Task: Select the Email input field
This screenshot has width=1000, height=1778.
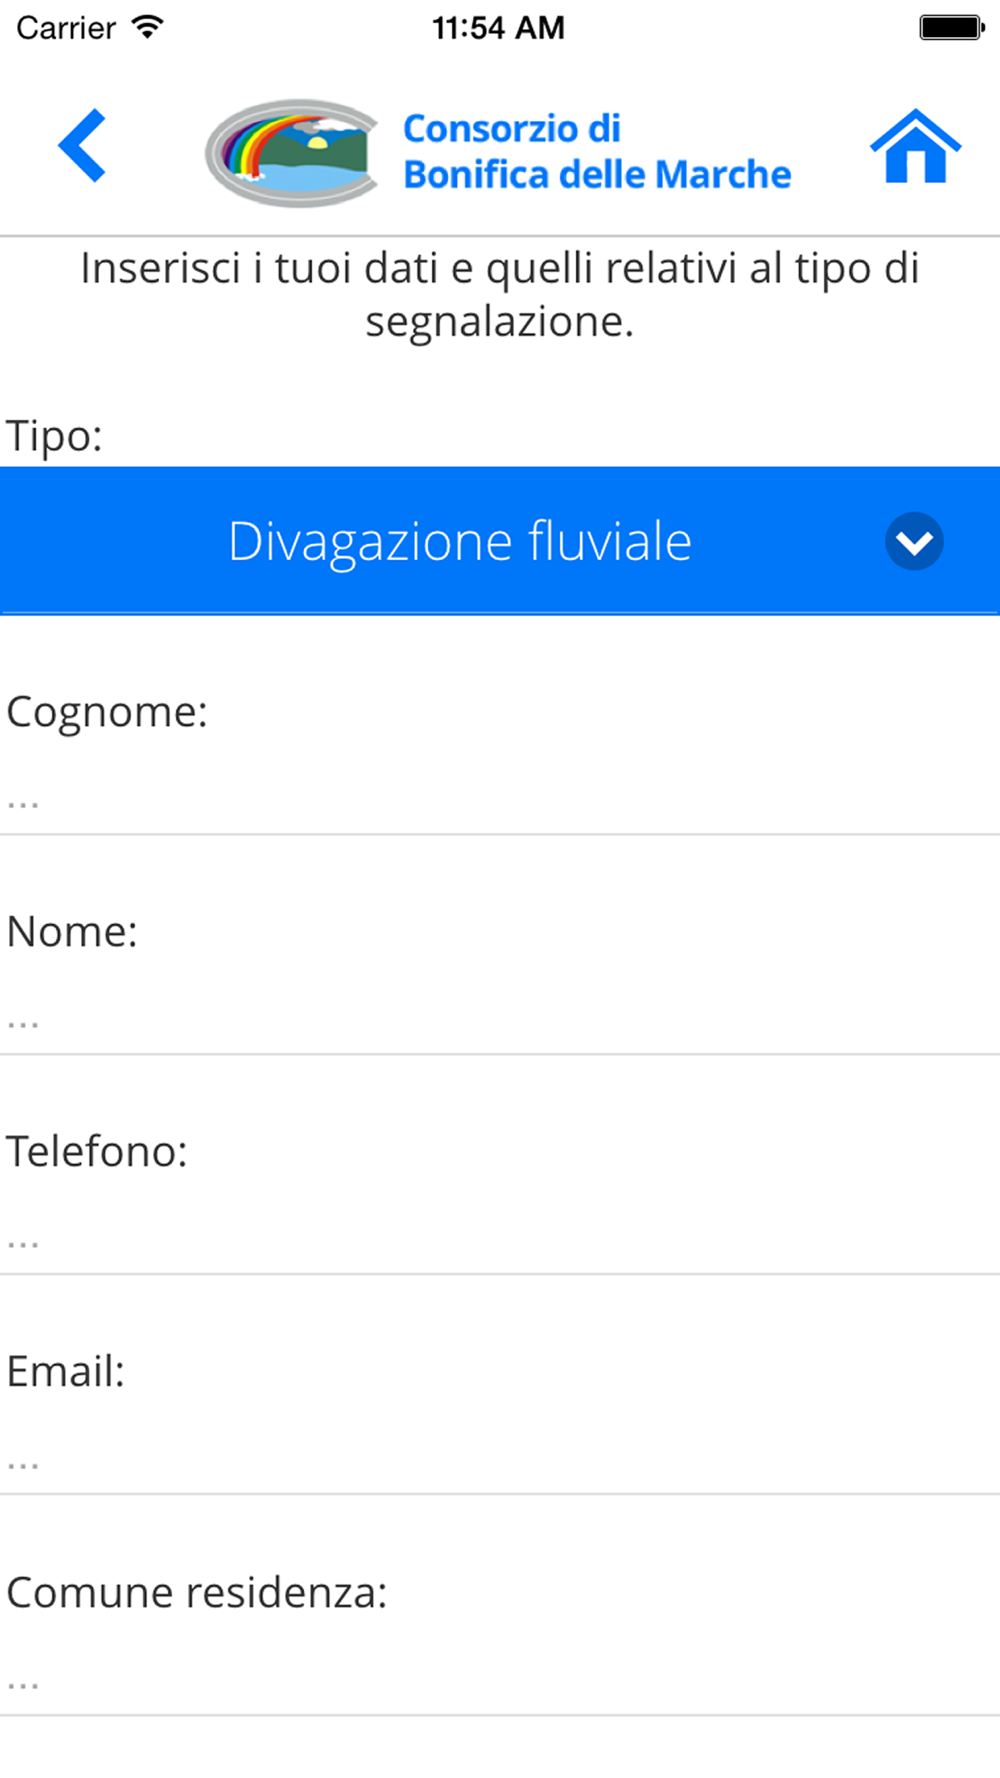Action: pos(500,1462)
